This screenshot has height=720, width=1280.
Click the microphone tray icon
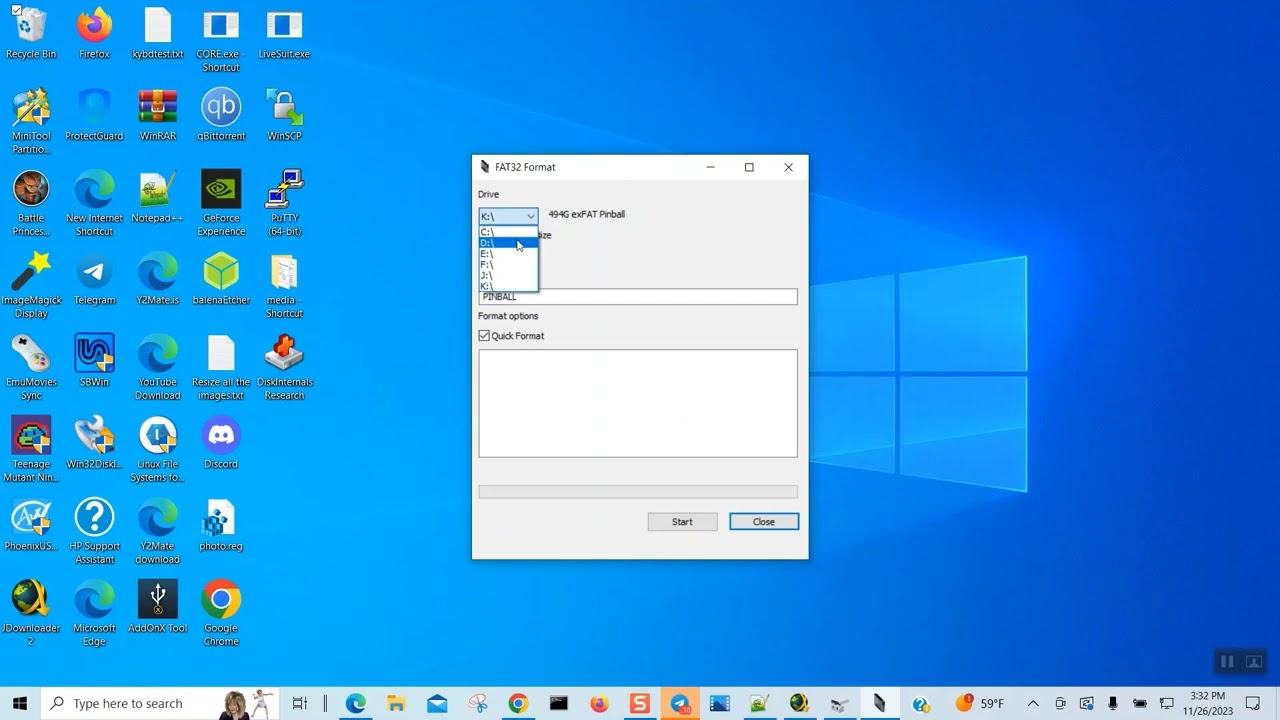[1113, 703]
